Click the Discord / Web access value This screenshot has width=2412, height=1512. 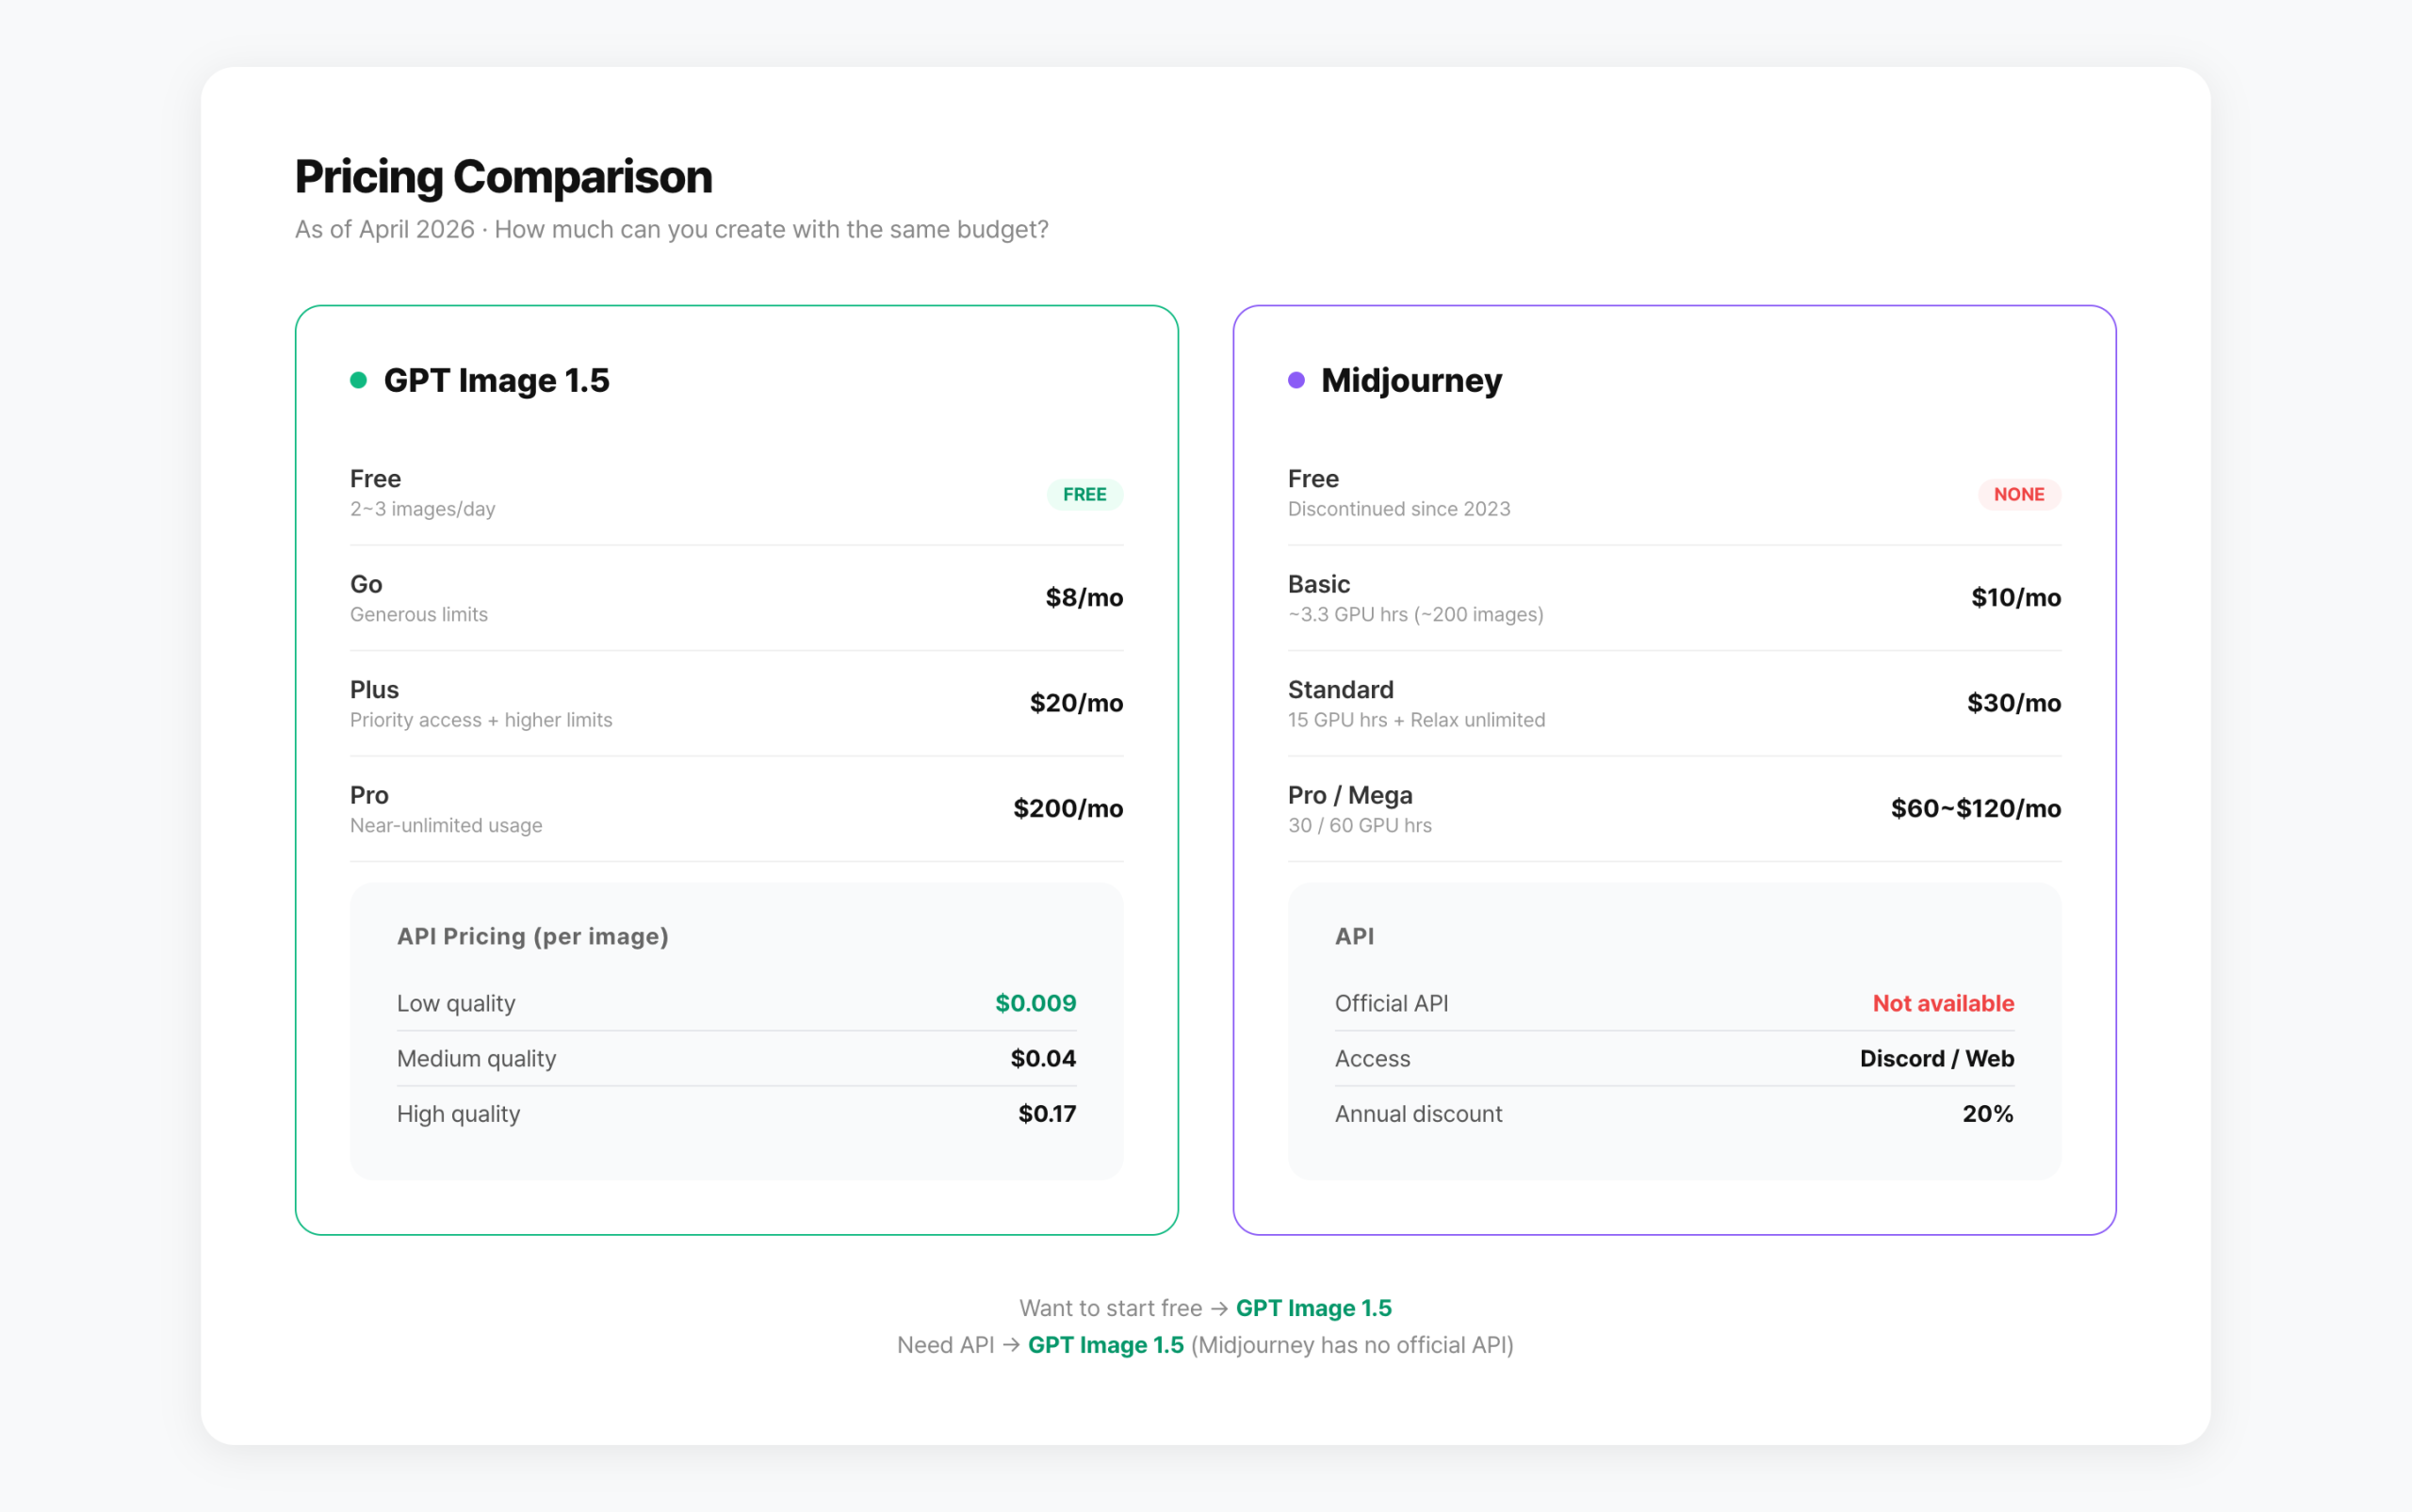point(1937,1058)
